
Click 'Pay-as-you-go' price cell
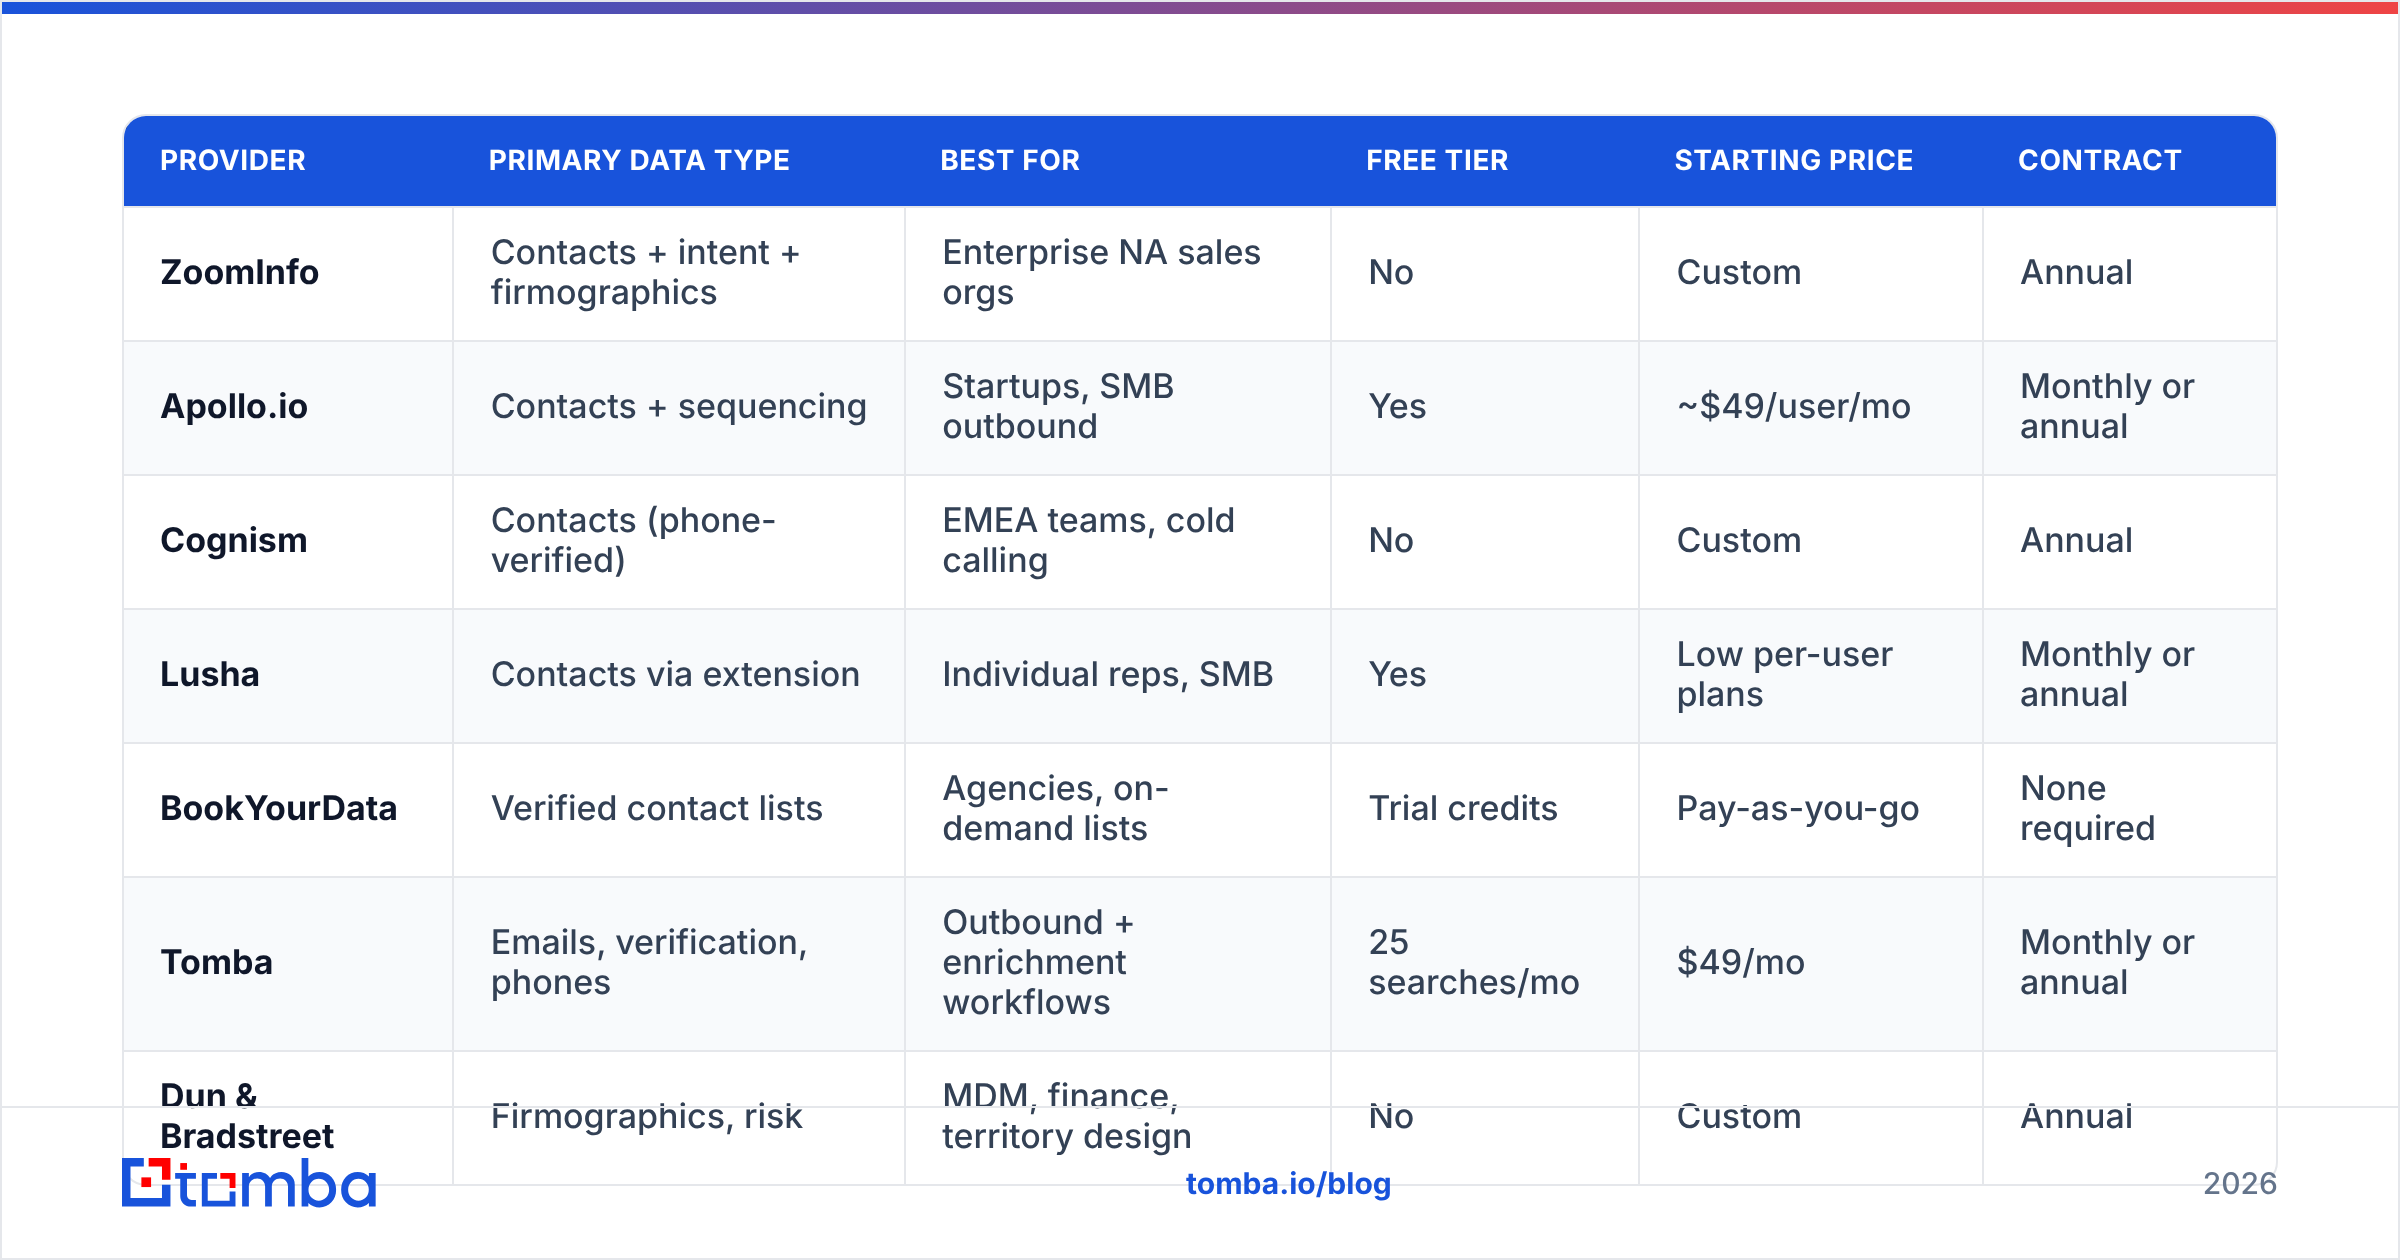[x=1811, y=809]
